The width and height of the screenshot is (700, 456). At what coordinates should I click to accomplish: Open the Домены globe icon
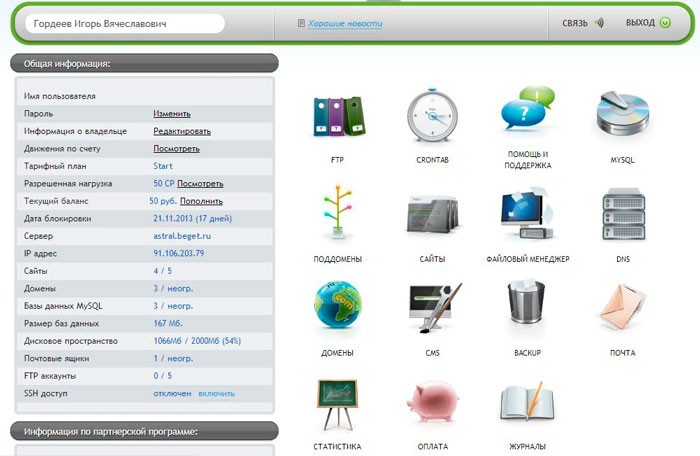click(336, 310)
